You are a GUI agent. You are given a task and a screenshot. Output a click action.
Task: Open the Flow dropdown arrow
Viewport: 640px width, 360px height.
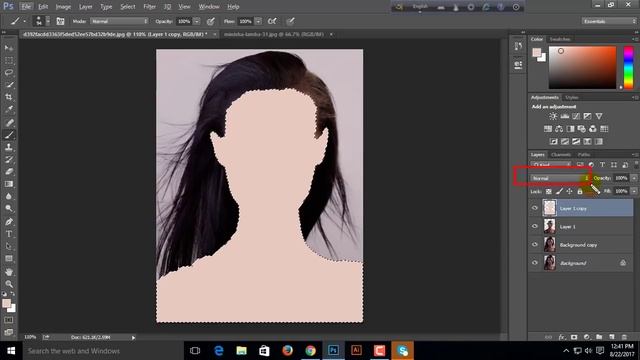tap(258, 21)
